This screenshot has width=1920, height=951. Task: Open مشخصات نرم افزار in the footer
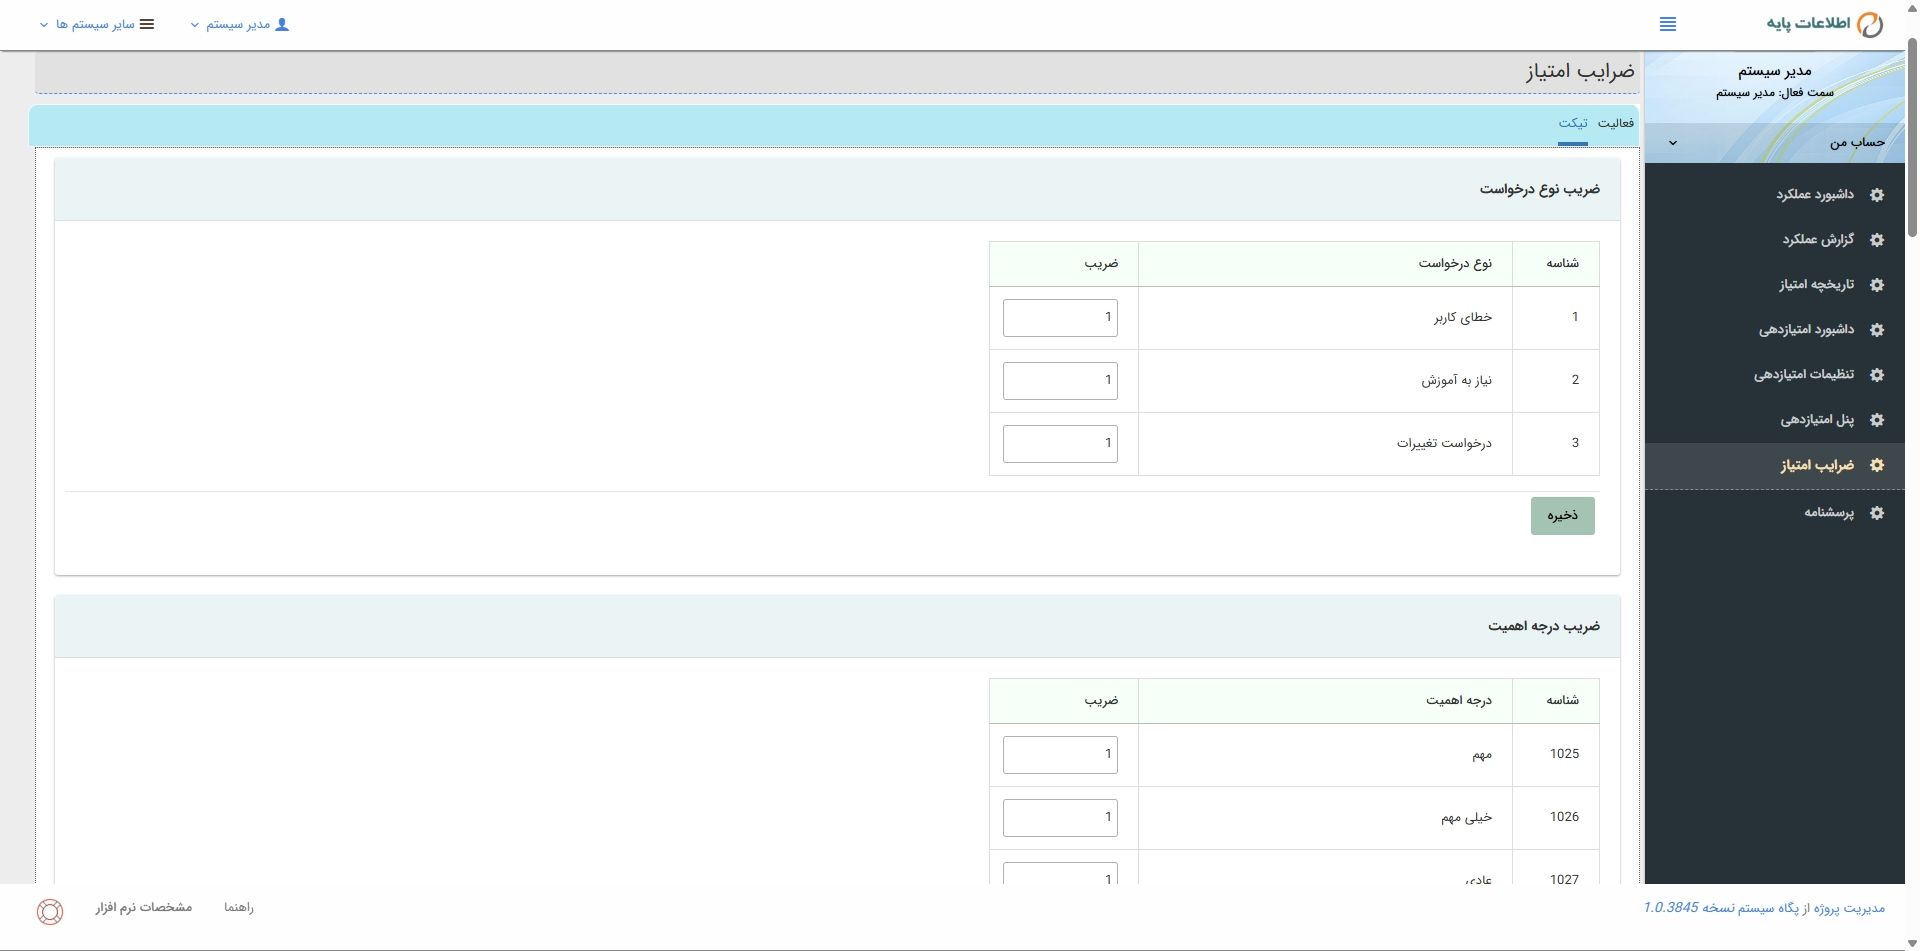tap(144, 907)
